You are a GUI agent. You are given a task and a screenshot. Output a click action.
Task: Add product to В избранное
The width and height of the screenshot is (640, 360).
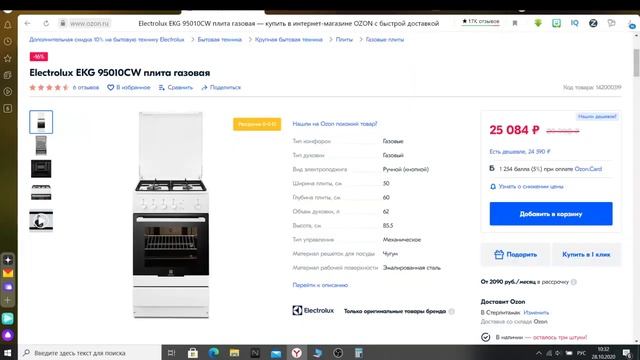[x=129, y=87]
